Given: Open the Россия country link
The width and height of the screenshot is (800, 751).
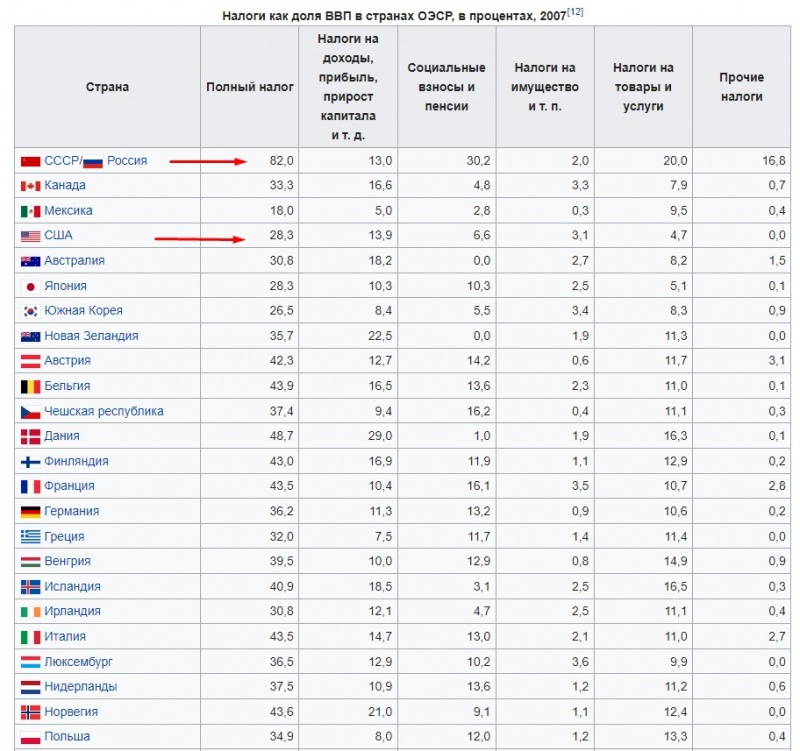Looking at the screenshot, I should click(127, 161).
